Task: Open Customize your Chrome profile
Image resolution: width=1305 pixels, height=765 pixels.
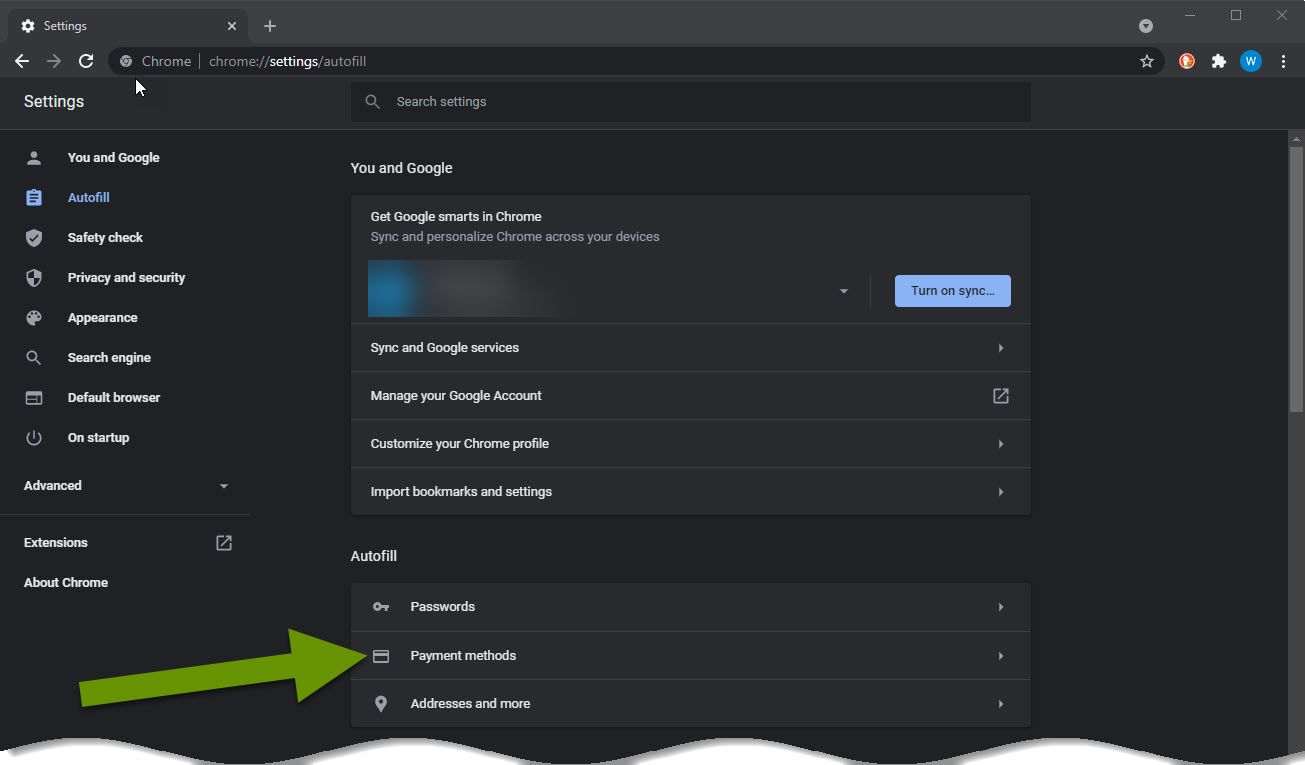Action: (690, 444)
